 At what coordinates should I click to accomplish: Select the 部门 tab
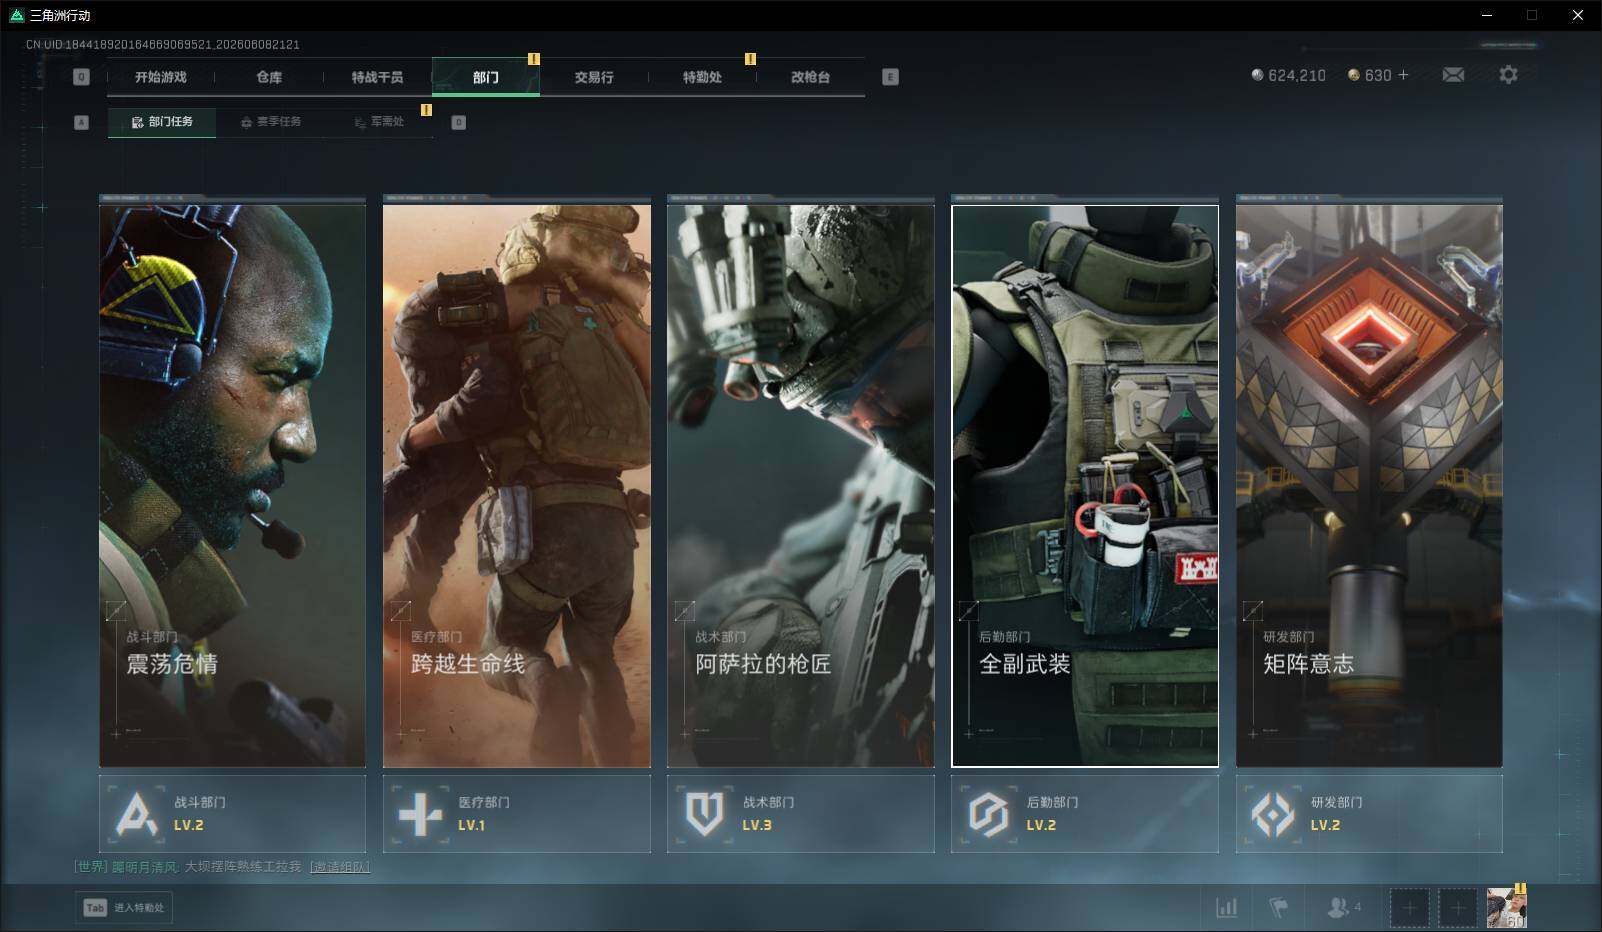[486, 77]
